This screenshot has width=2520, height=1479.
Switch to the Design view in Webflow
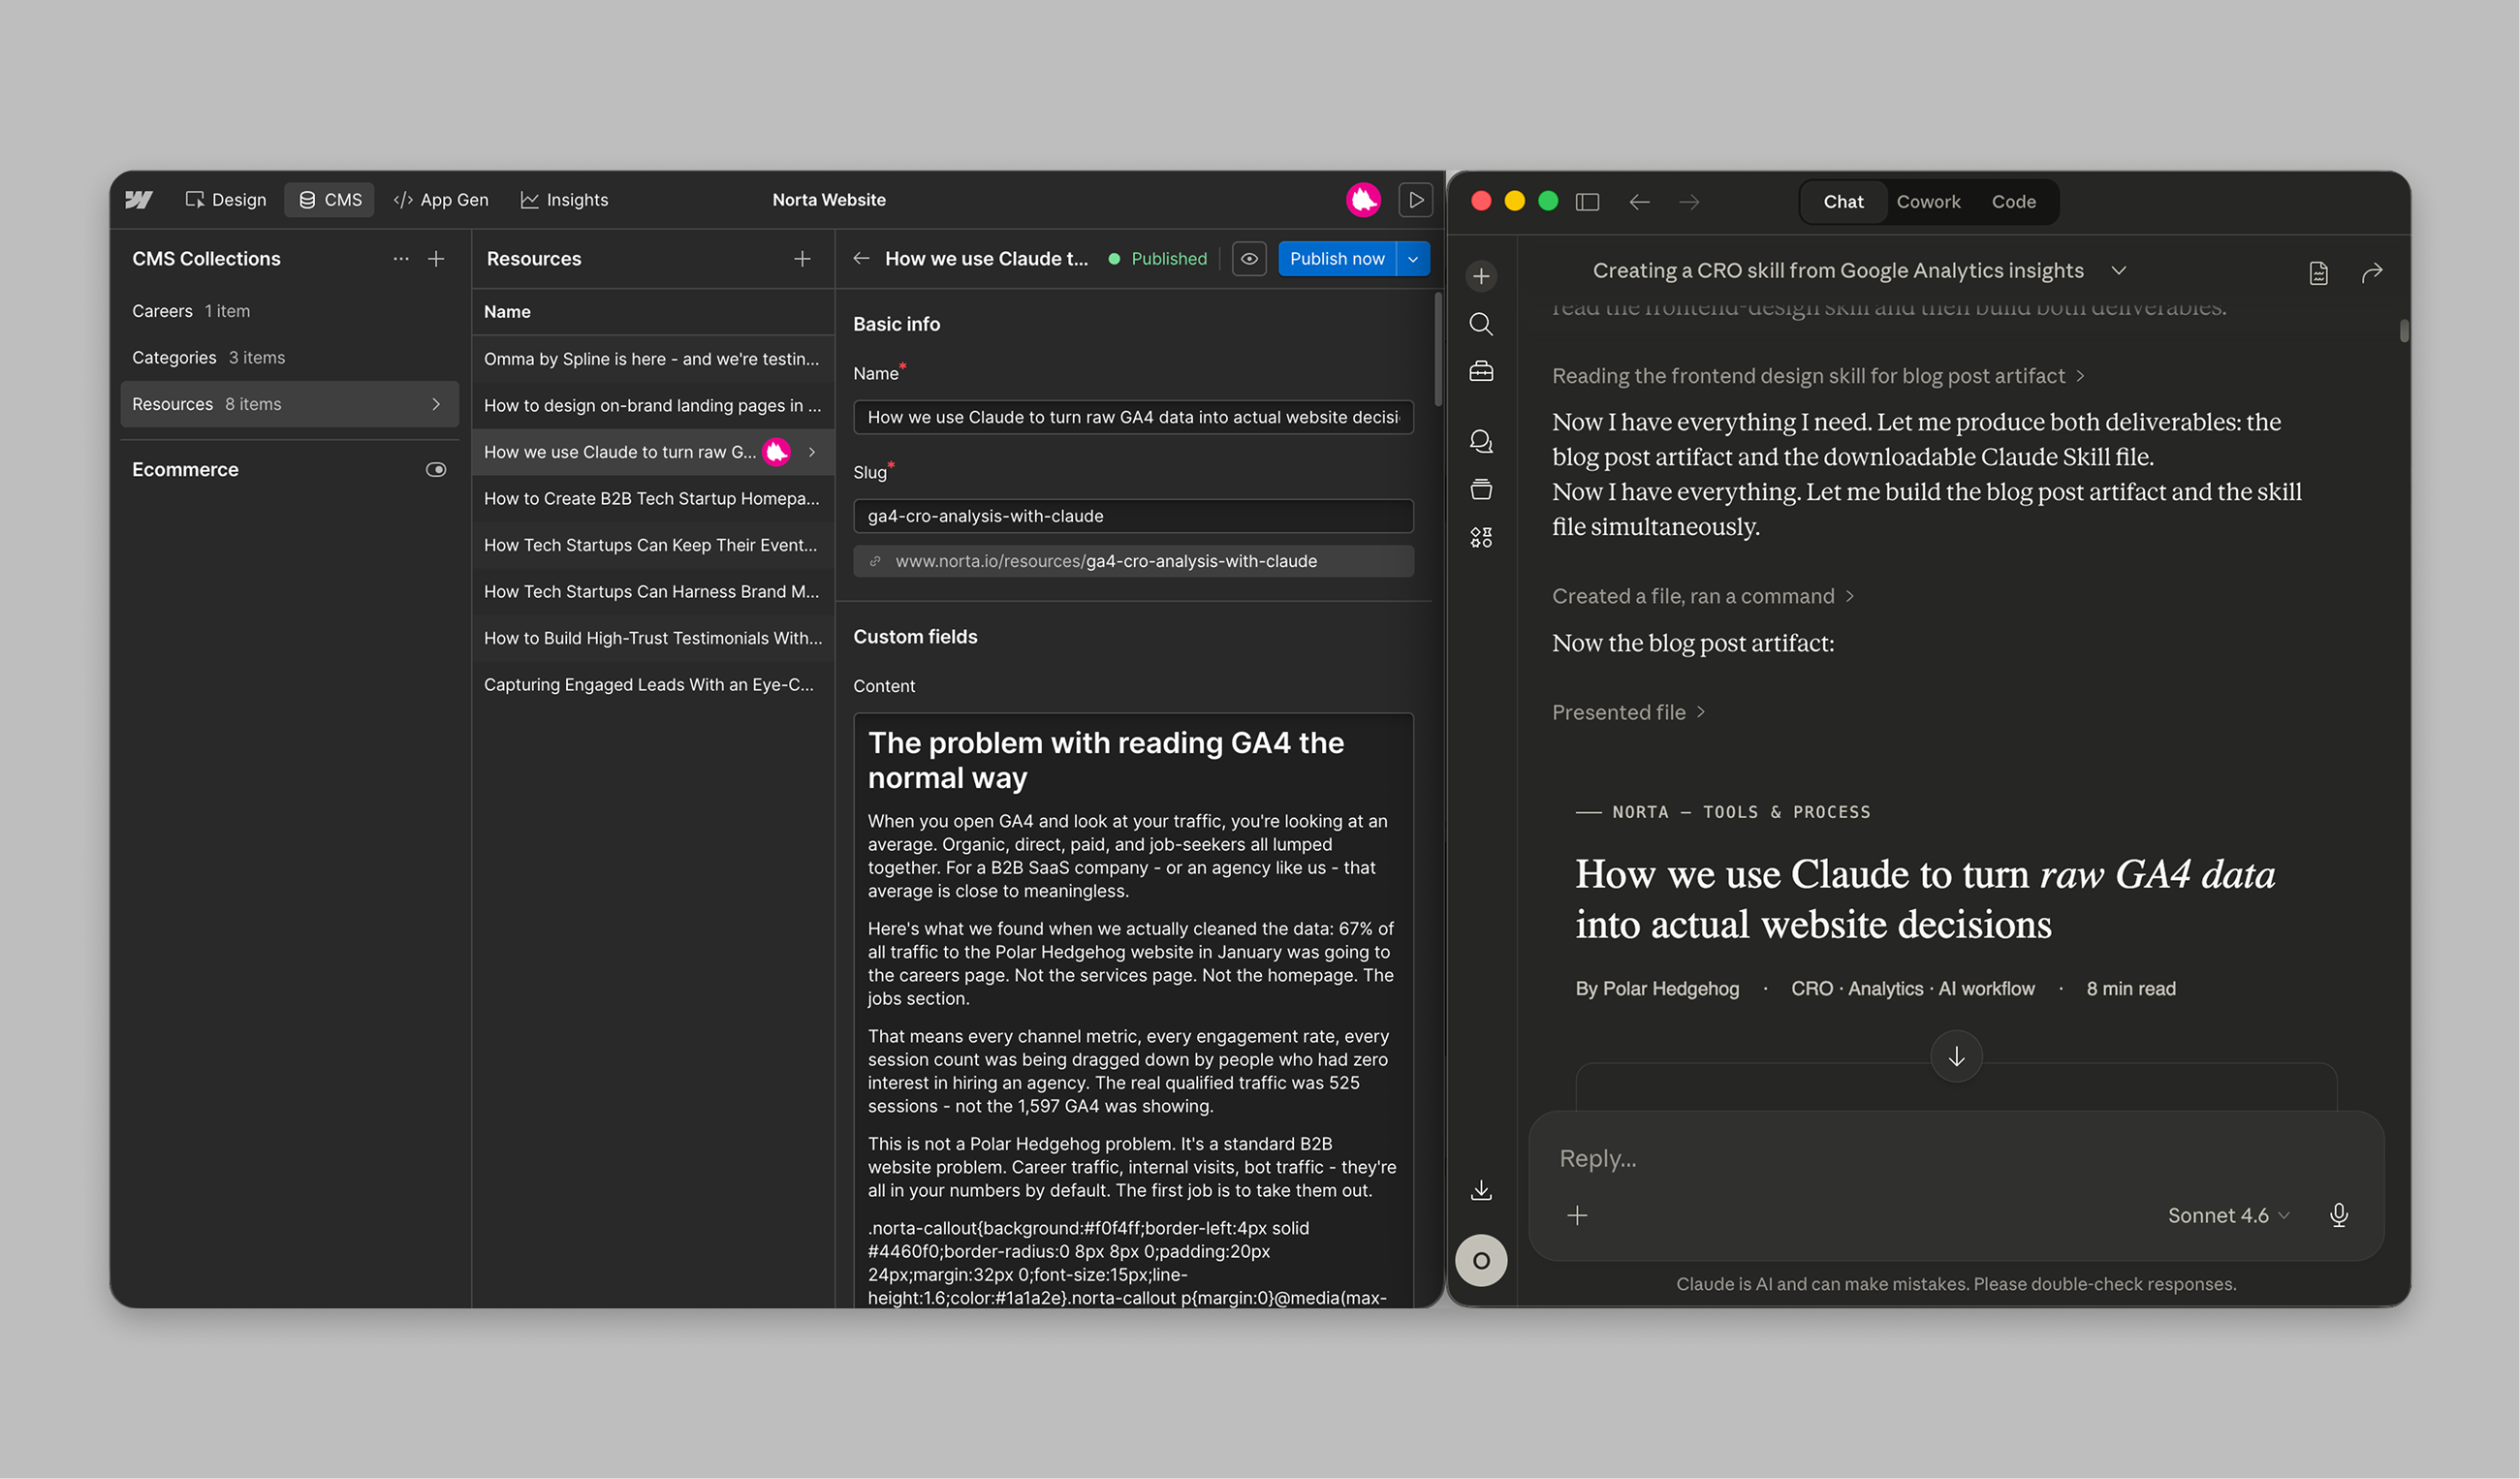pos(225,199)
